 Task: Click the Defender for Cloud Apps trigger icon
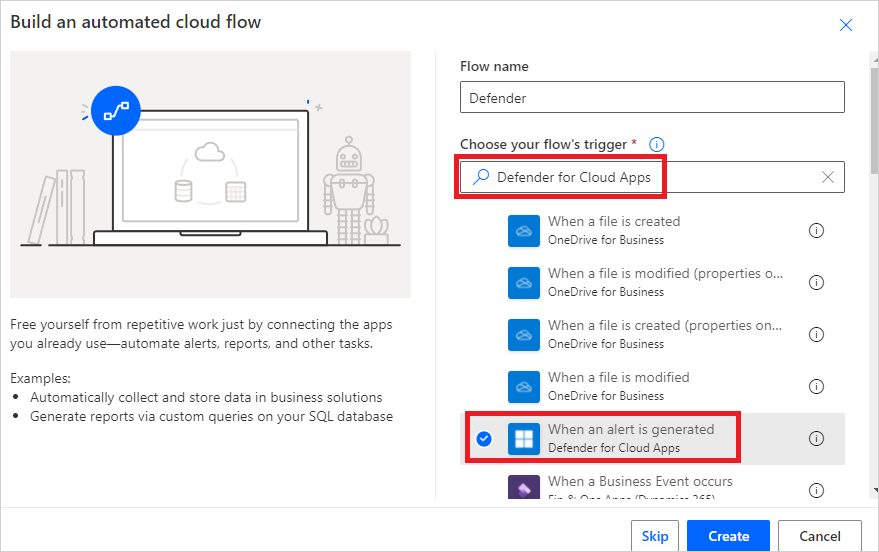[x=523, y=438]
